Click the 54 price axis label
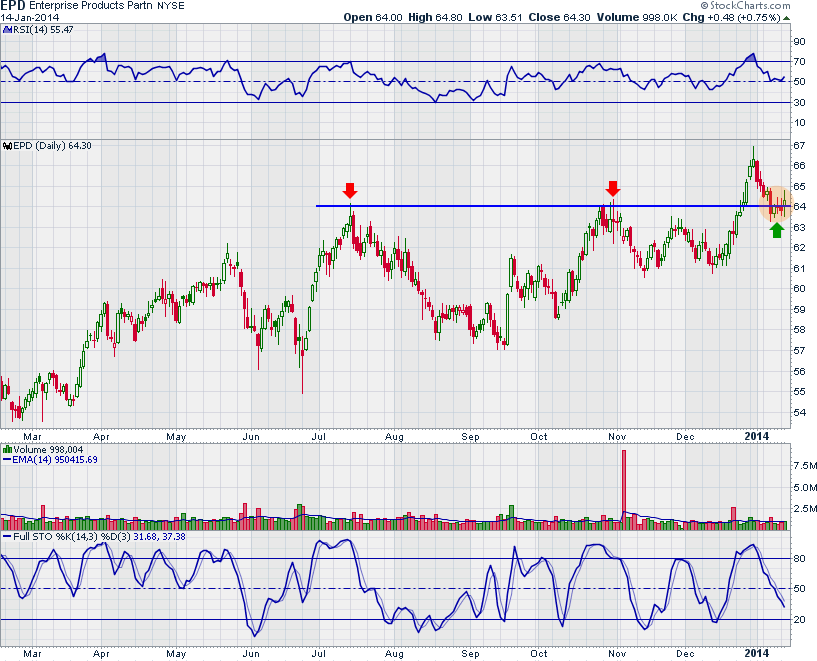Viewport: 817px width, 661px height. [x=799, y=413]
